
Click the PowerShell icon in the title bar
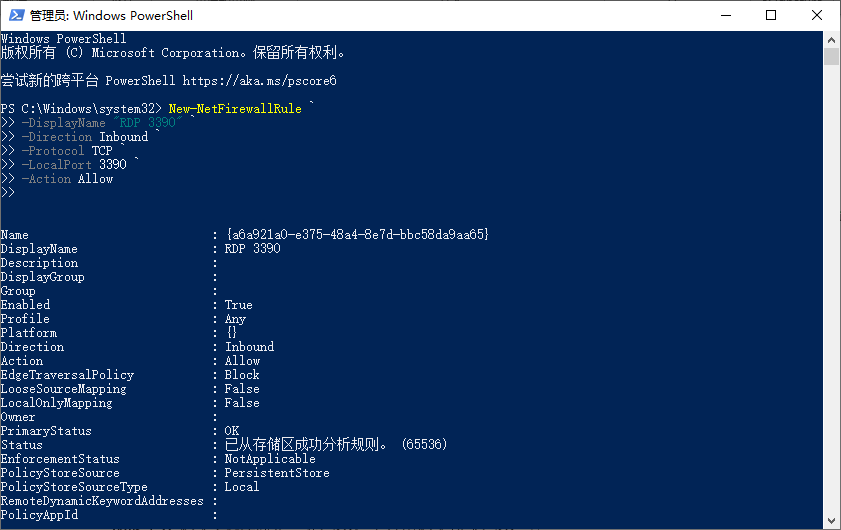[x=16, y=15]
